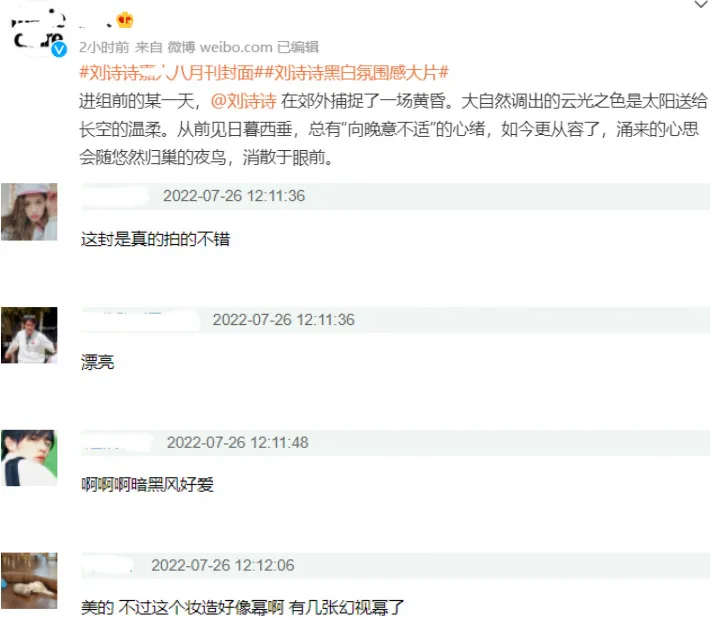Click the blue verified badge on poster avatar
710x619 pixels.
point(59,49)
